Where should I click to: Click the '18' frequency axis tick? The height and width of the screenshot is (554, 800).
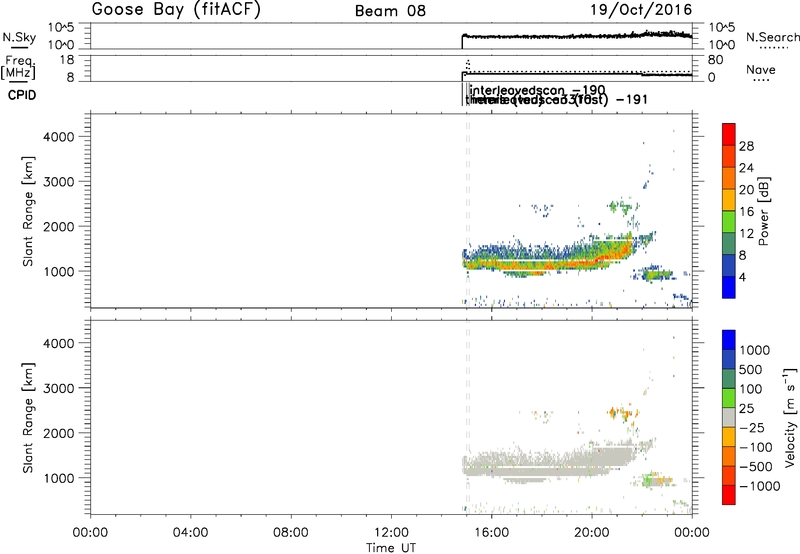[x=67, y=60]
